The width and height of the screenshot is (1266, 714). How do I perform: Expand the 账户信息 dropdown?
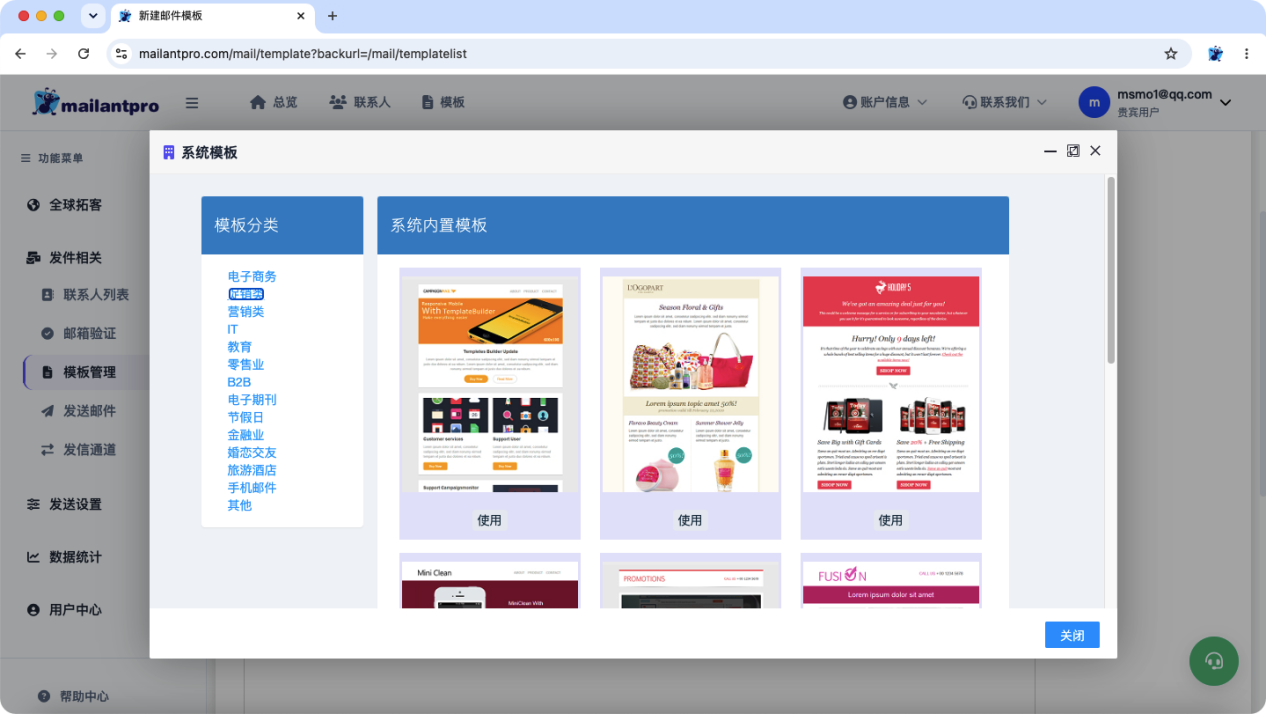pos(885,102)
